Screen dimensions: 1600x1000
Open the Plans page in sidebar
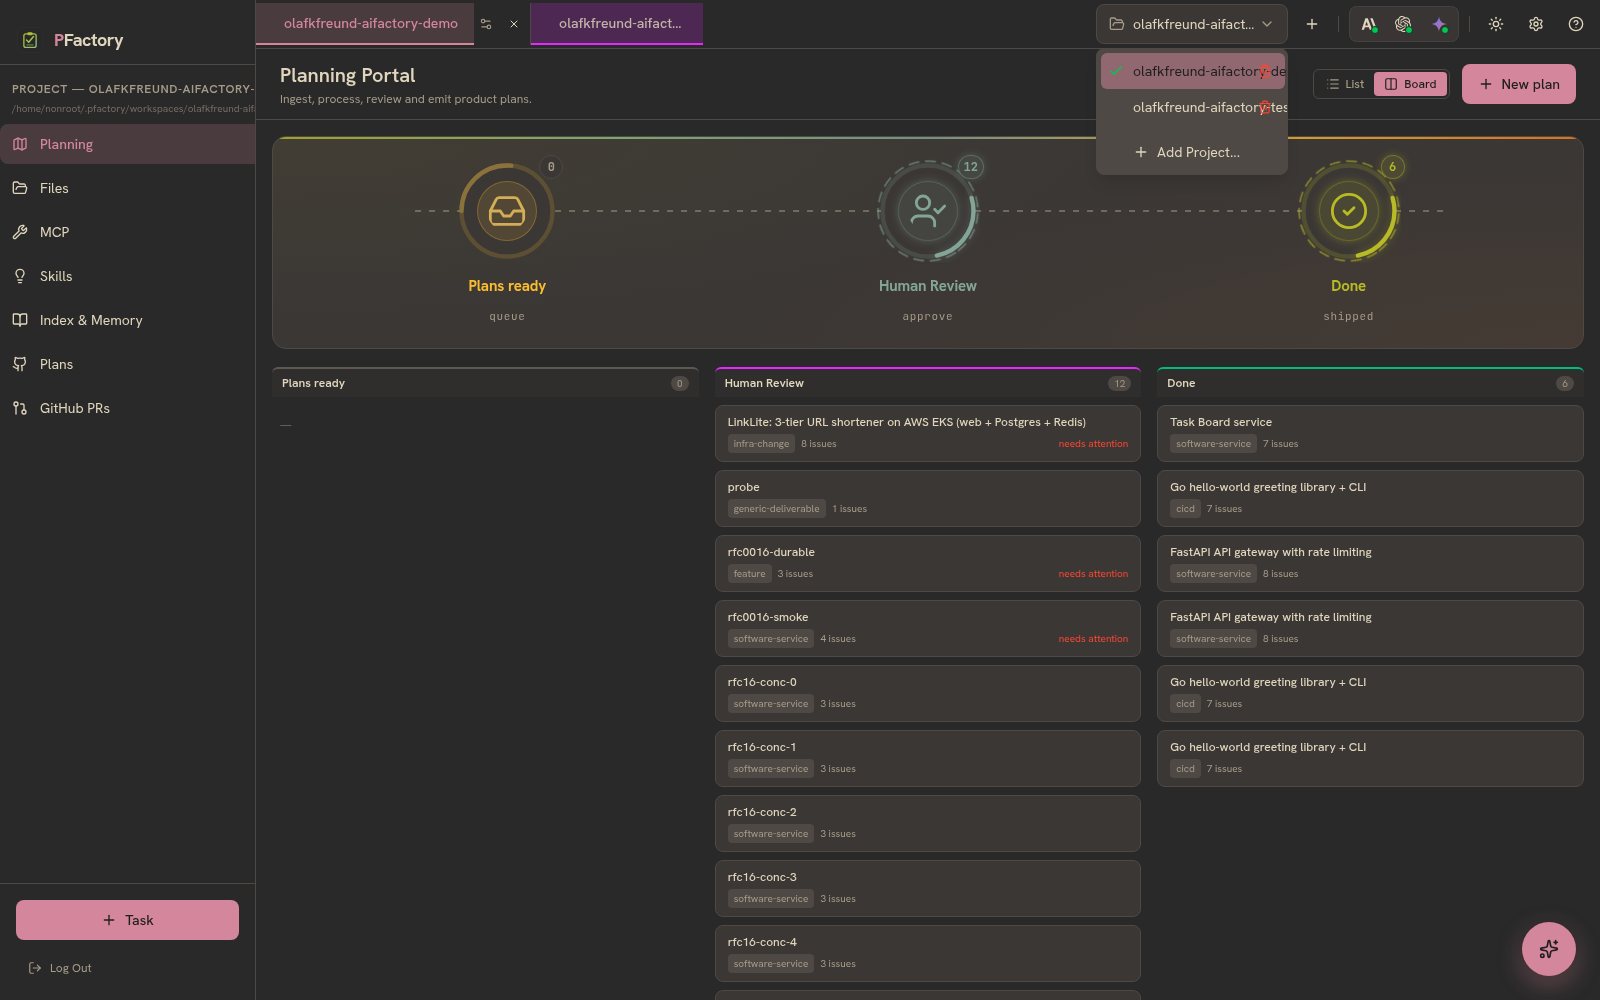click(x=128, y=364)
